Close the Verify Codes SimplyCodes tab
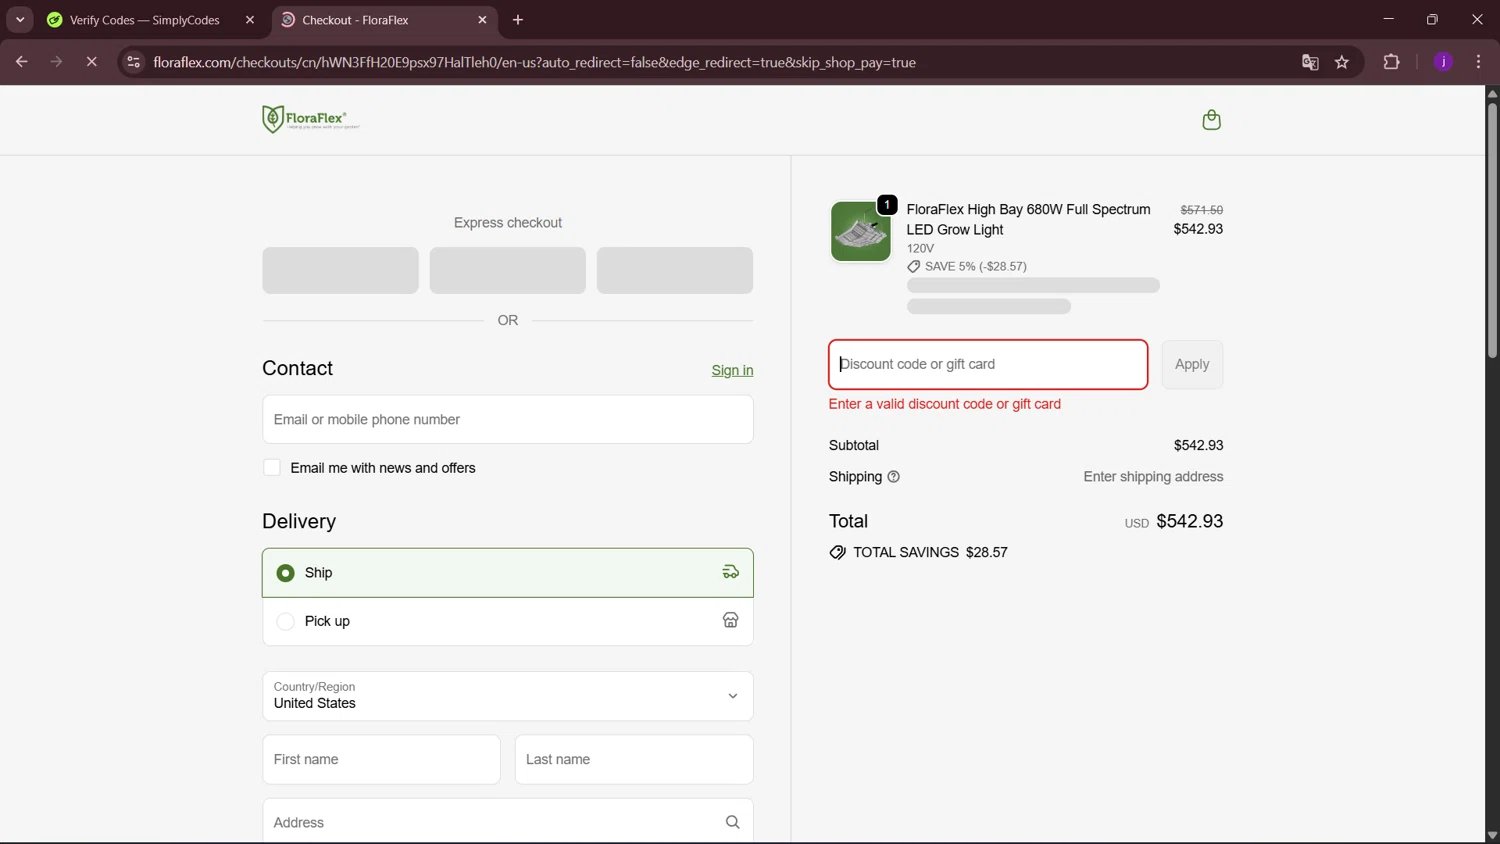1500x844 pixels. (x=250, y=20)
